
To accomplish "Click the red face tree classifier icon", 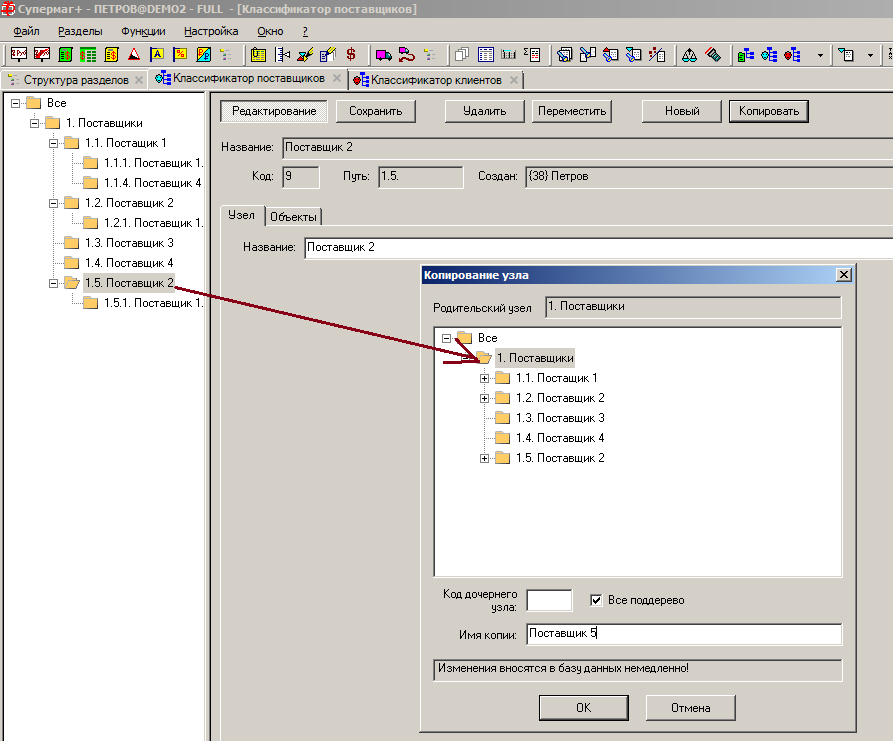I will coord(792,55).
